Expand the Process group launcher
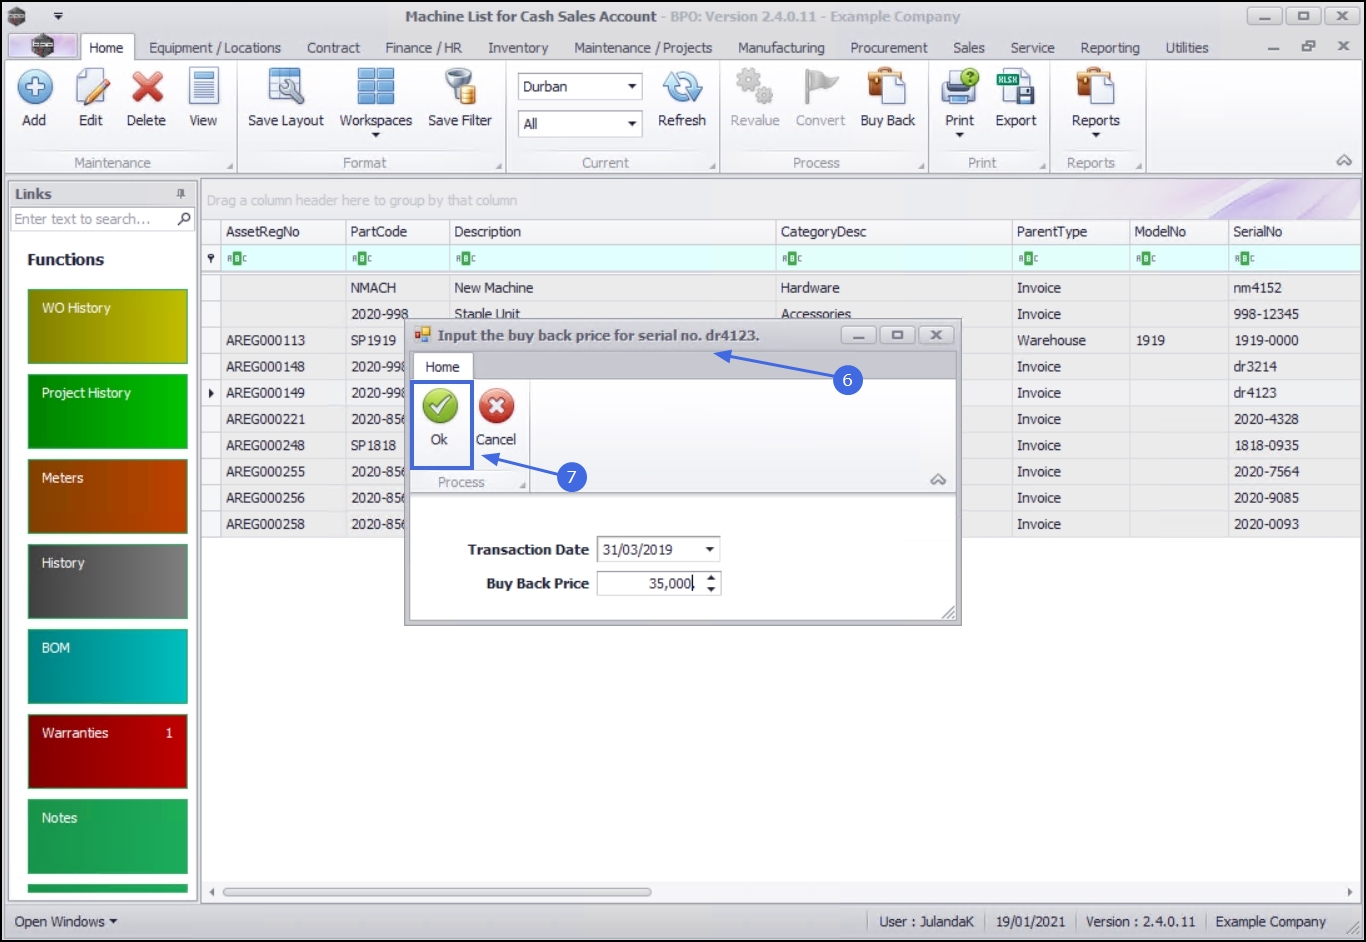The height and width of the screenshot is (942, 1366). tap(923, 166)
